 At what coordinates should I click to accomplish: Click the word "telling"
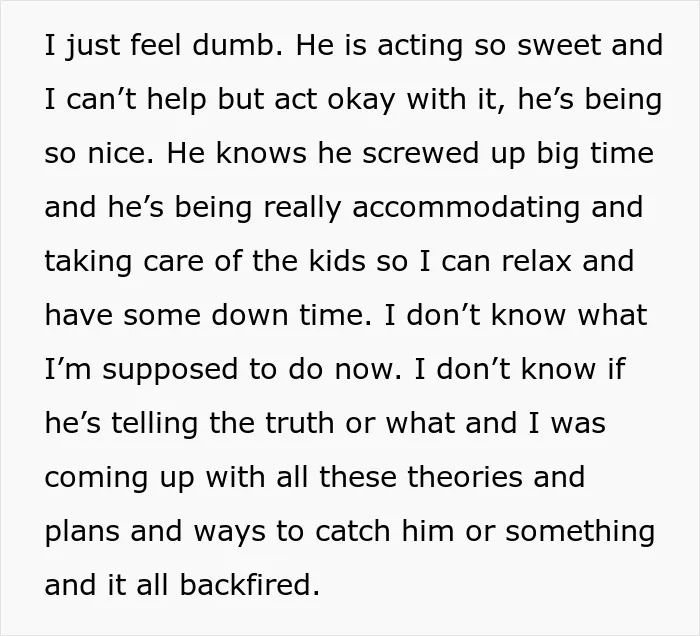pos(154,425)
